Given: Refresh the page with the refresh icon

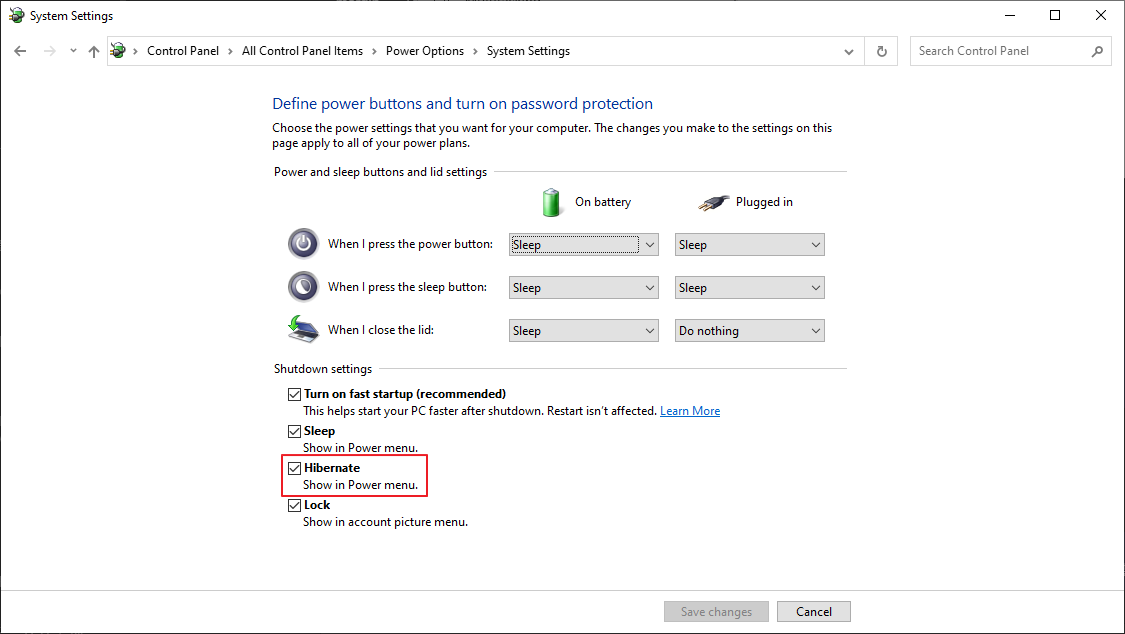Looking at the screenshot, I should click(882, 51).
